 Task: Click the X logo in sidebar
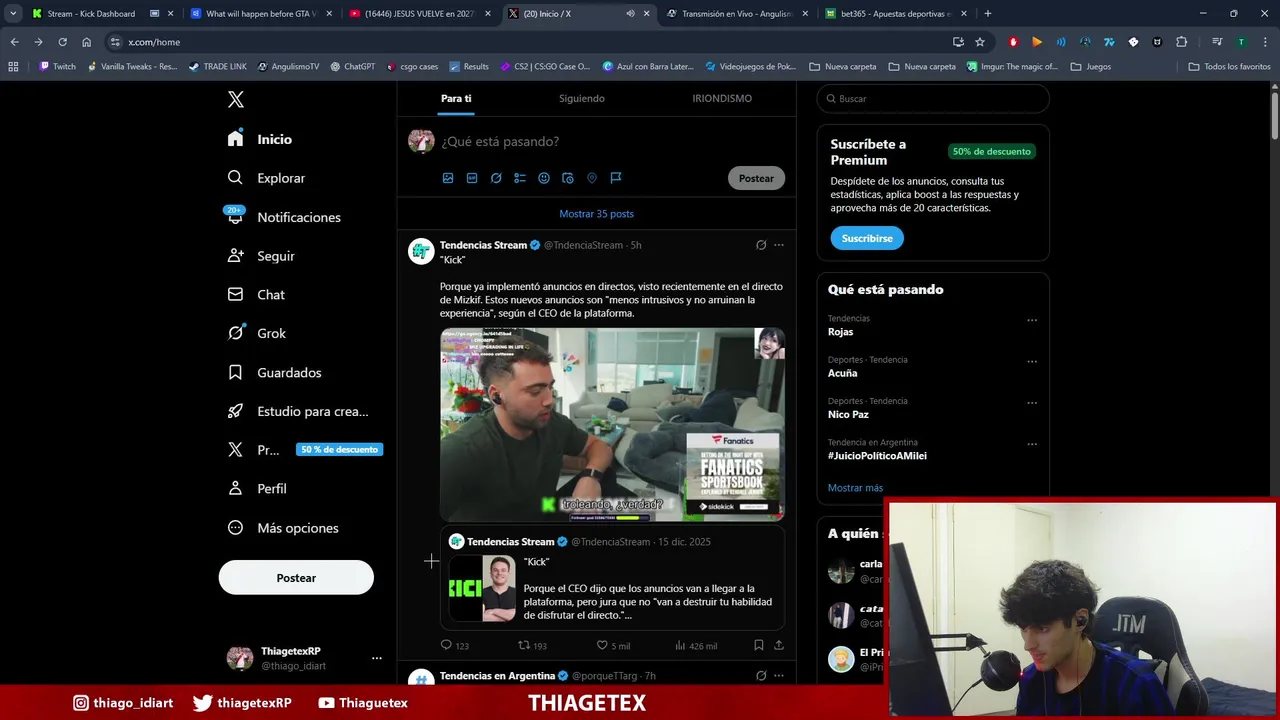click(235, 99)
